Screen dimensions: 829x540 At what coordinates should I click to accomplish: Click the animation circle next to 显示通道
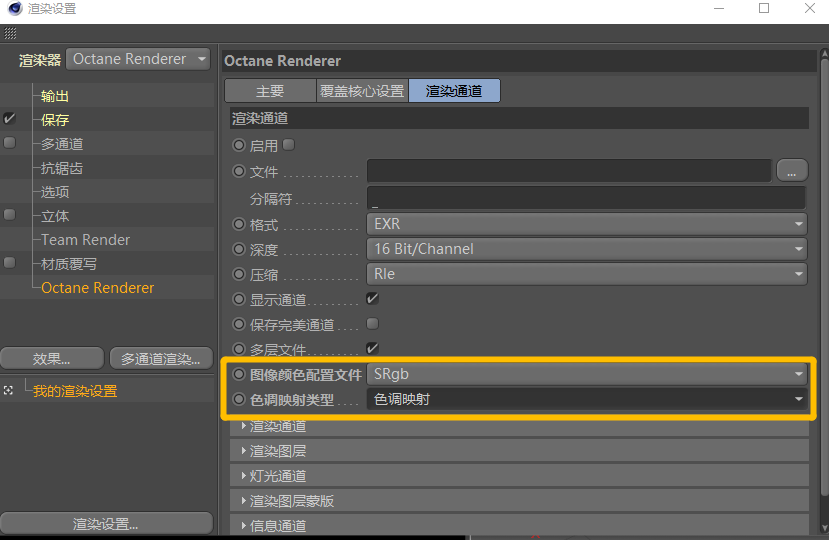[239, 299]
